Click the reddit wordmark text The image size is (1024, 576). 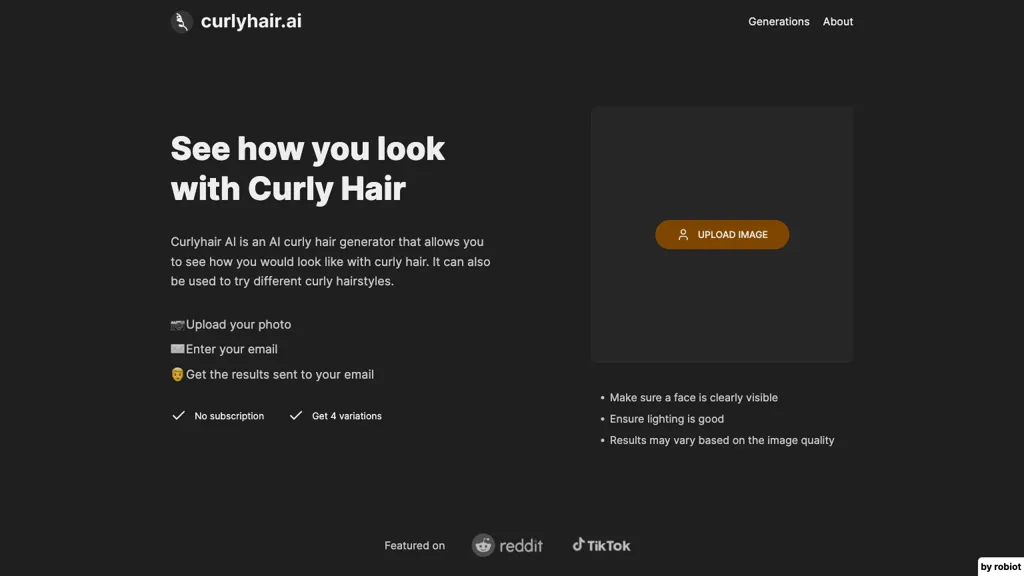pos(521,546)
